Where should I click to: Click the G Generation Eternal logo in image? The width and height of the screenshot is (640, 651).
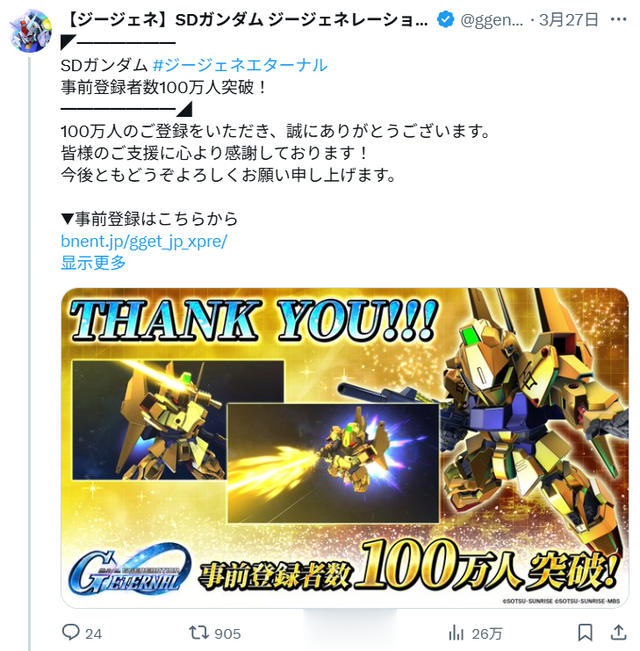129,570
